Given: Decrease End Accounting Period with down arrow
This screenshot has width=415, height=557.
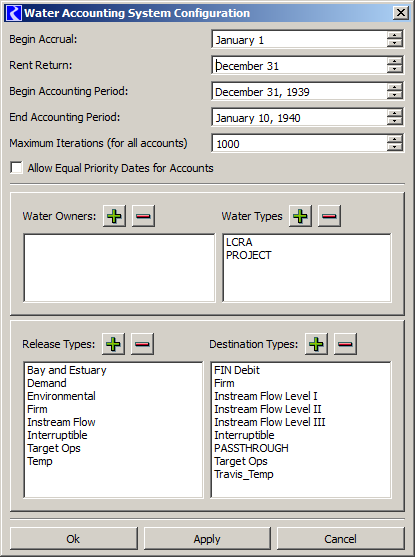Looking at the screenshot, I should (x=394, y=121).
